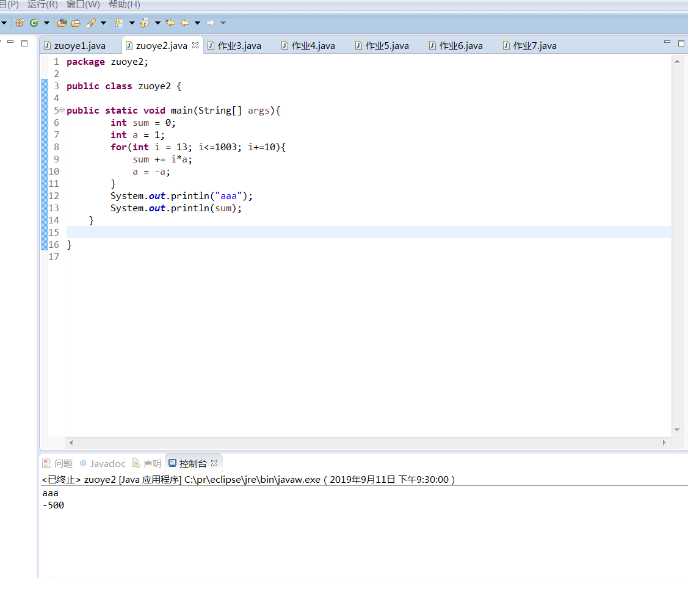Close the zuoye2.java editor tab
The image size is (690, 589).
point(196,45)
